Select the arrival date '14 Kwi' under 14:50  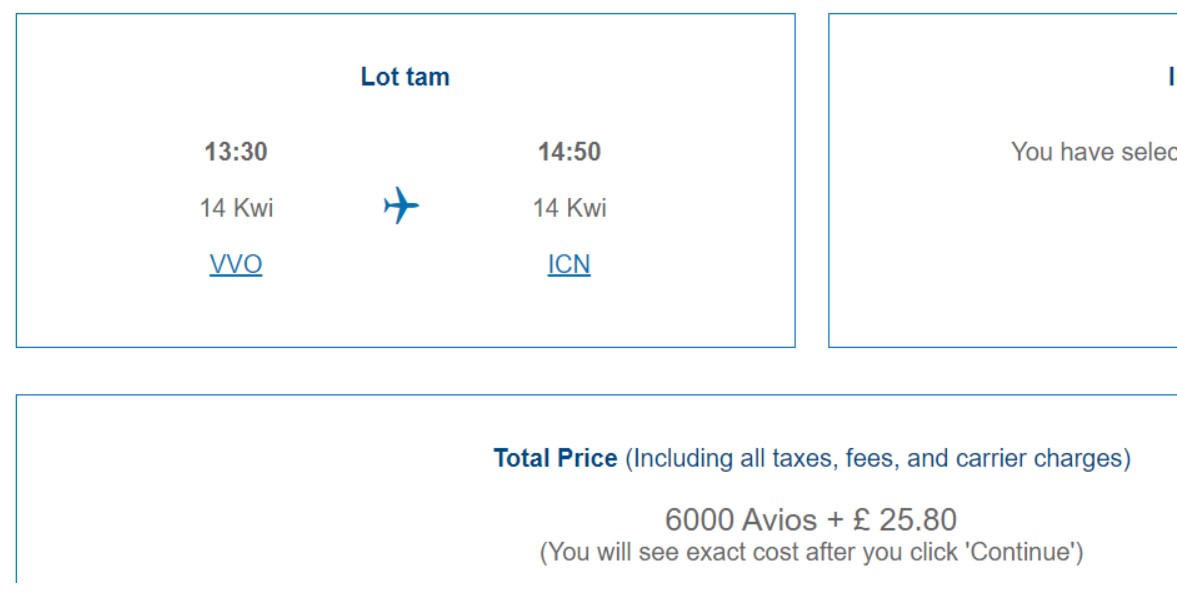(569, 208)
